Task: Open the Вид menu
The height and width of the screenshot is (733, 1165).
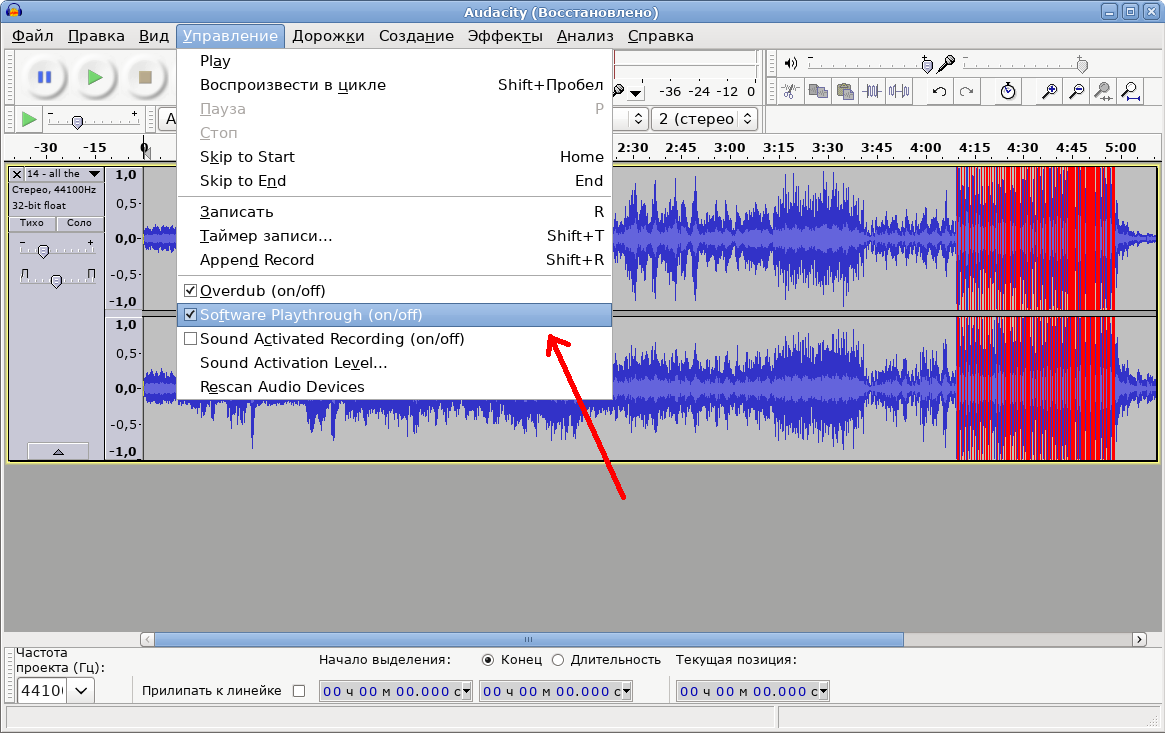Action: [x=154, y=36]
